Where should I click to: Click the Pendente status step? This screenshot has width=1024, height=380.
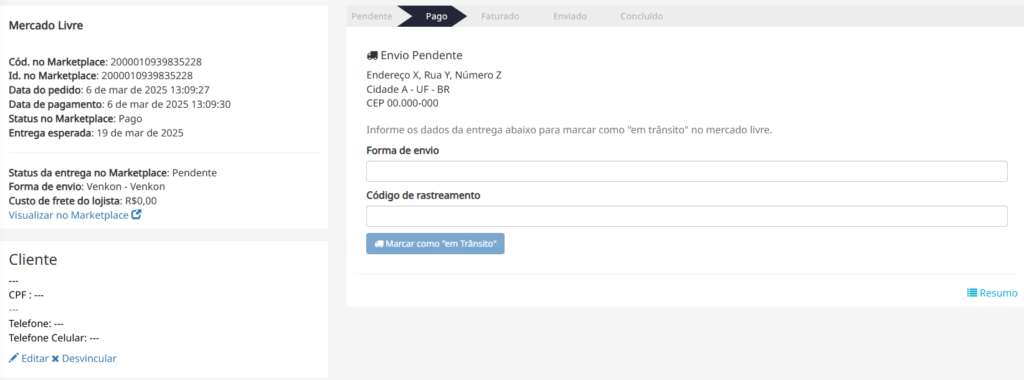(x=372, y=16)
